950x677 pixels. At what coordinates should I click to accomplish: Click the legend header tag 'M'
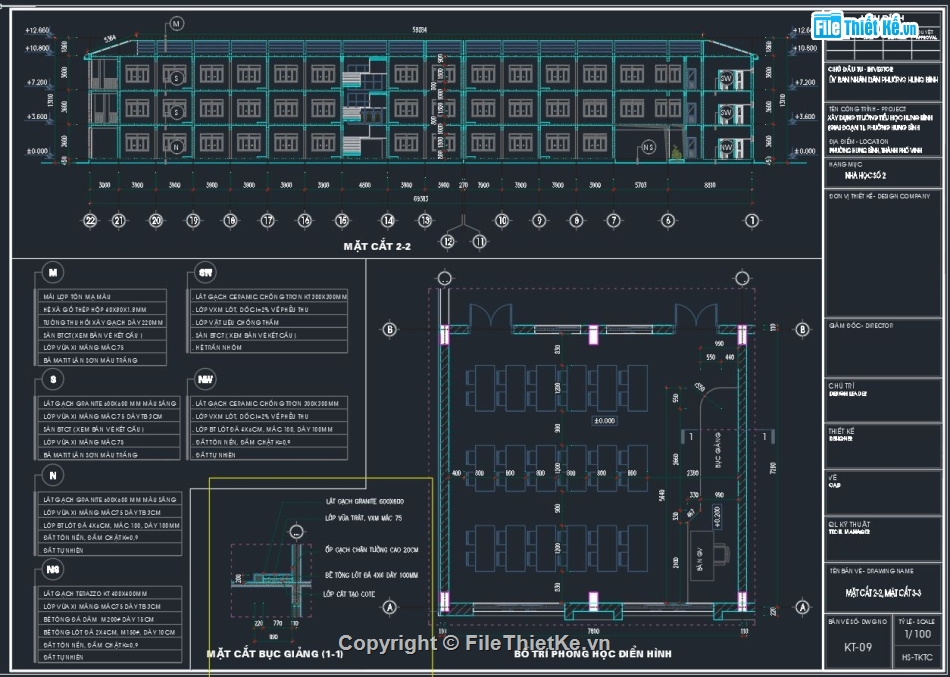point(53,273)
